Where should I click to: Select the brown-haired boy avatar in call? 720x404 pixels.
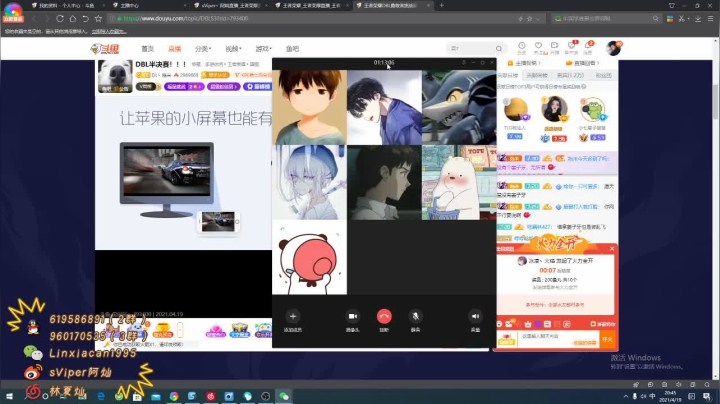309,107
